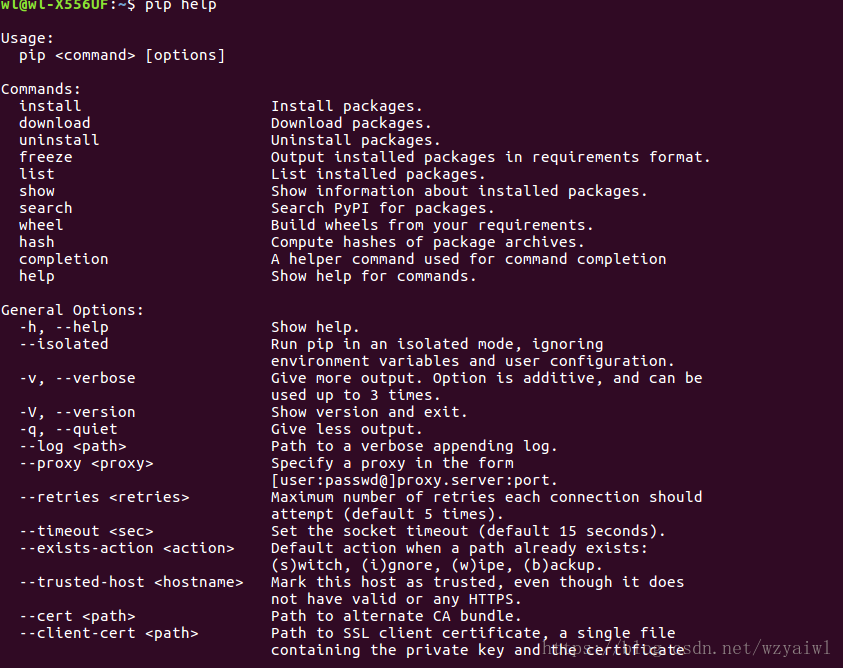Click the 'completion' command text
This screenshot has width=843, height=668.
(63, 259)
